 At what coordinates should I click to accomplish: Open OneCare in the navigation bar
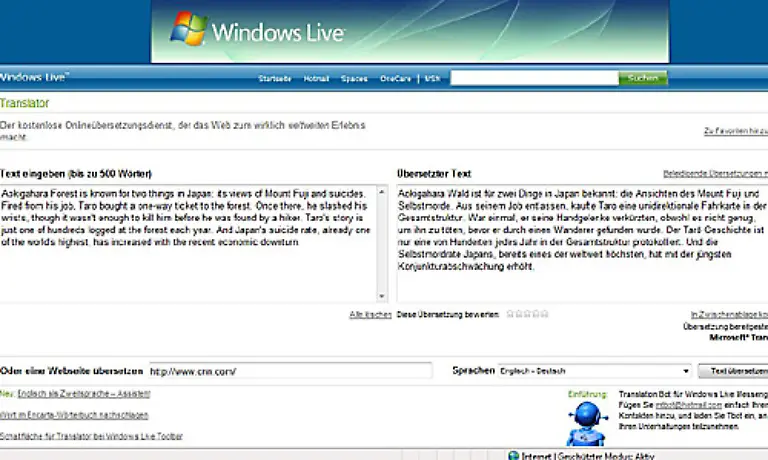(395, 78)
